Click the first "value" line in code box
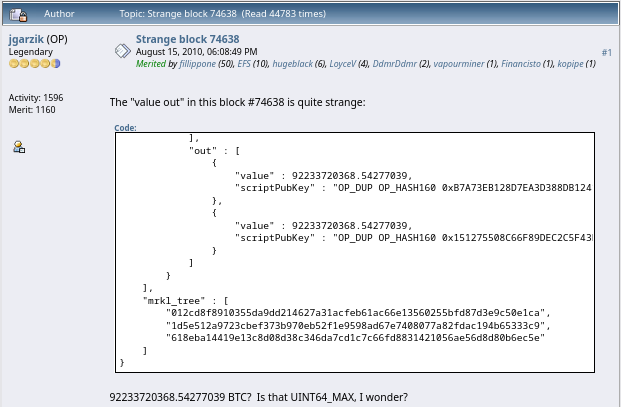This screenshot has width=621, height=407. click(323, 175)
